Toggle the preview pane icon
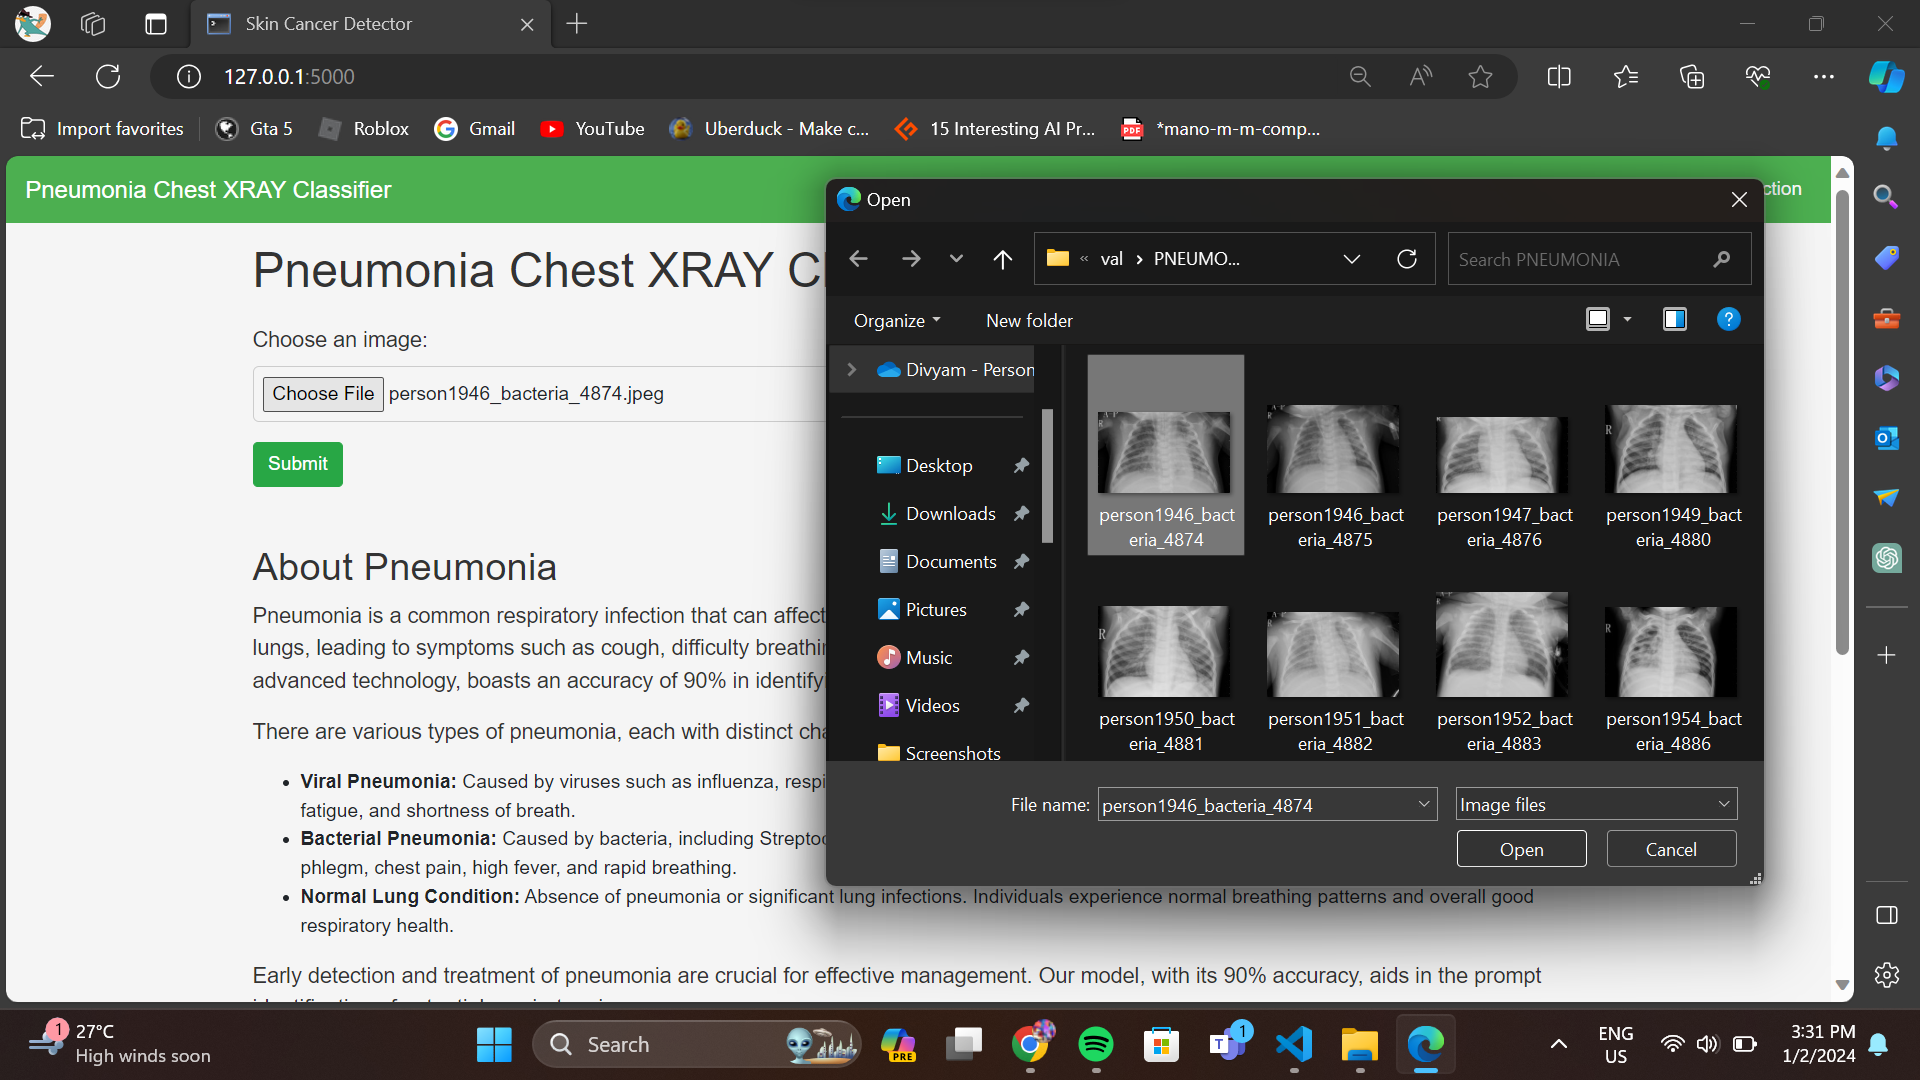The height and width of the screenshot is (1080, 1920). tap(1674, 319)
